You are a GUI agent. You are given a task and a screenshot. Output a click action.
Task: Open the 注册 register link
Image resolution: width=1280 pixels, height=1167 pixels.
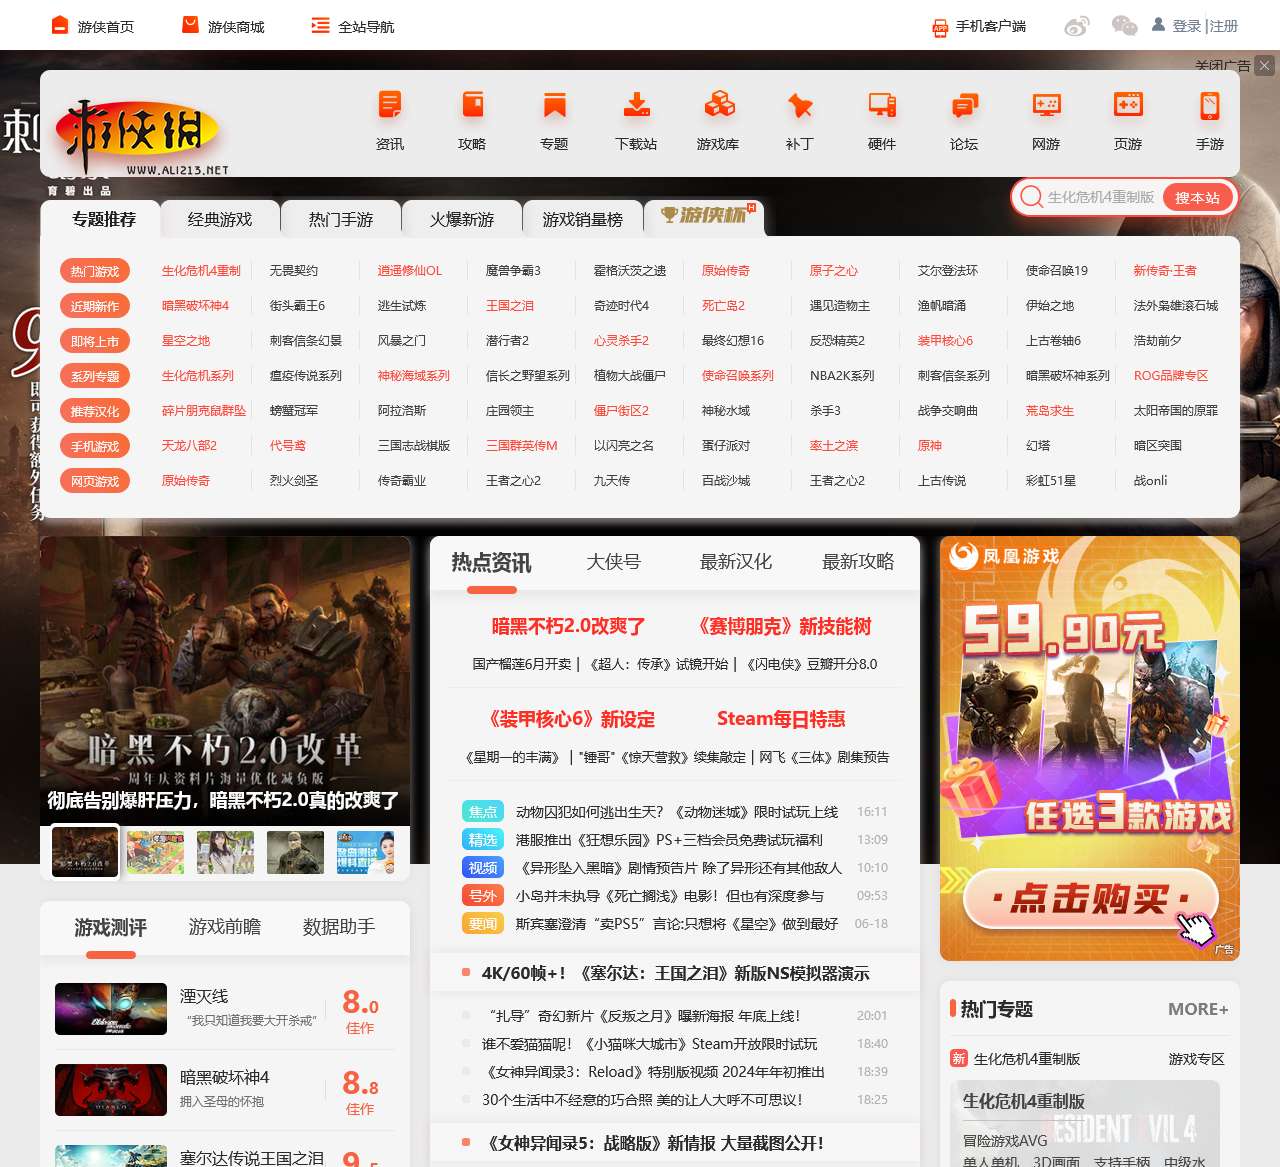click(1224, 26)
